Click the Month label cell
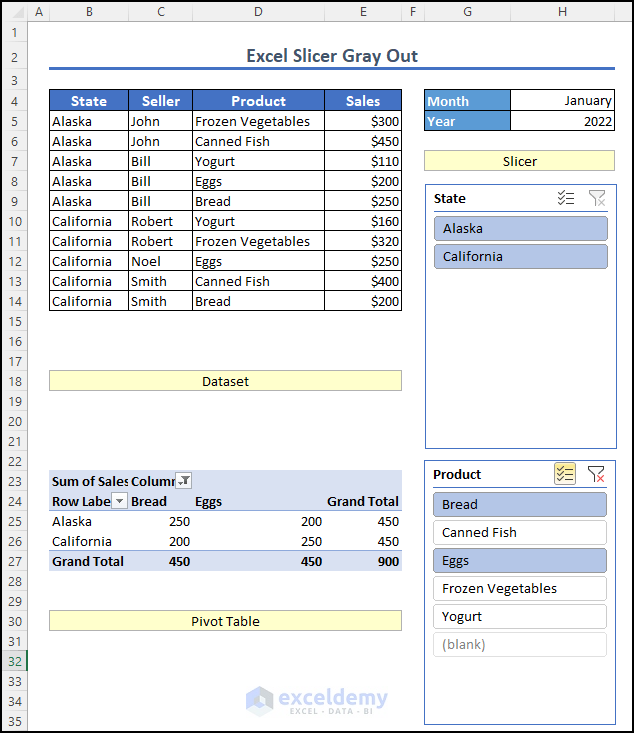This screenshot has height=733, width=634. (467, 101)
